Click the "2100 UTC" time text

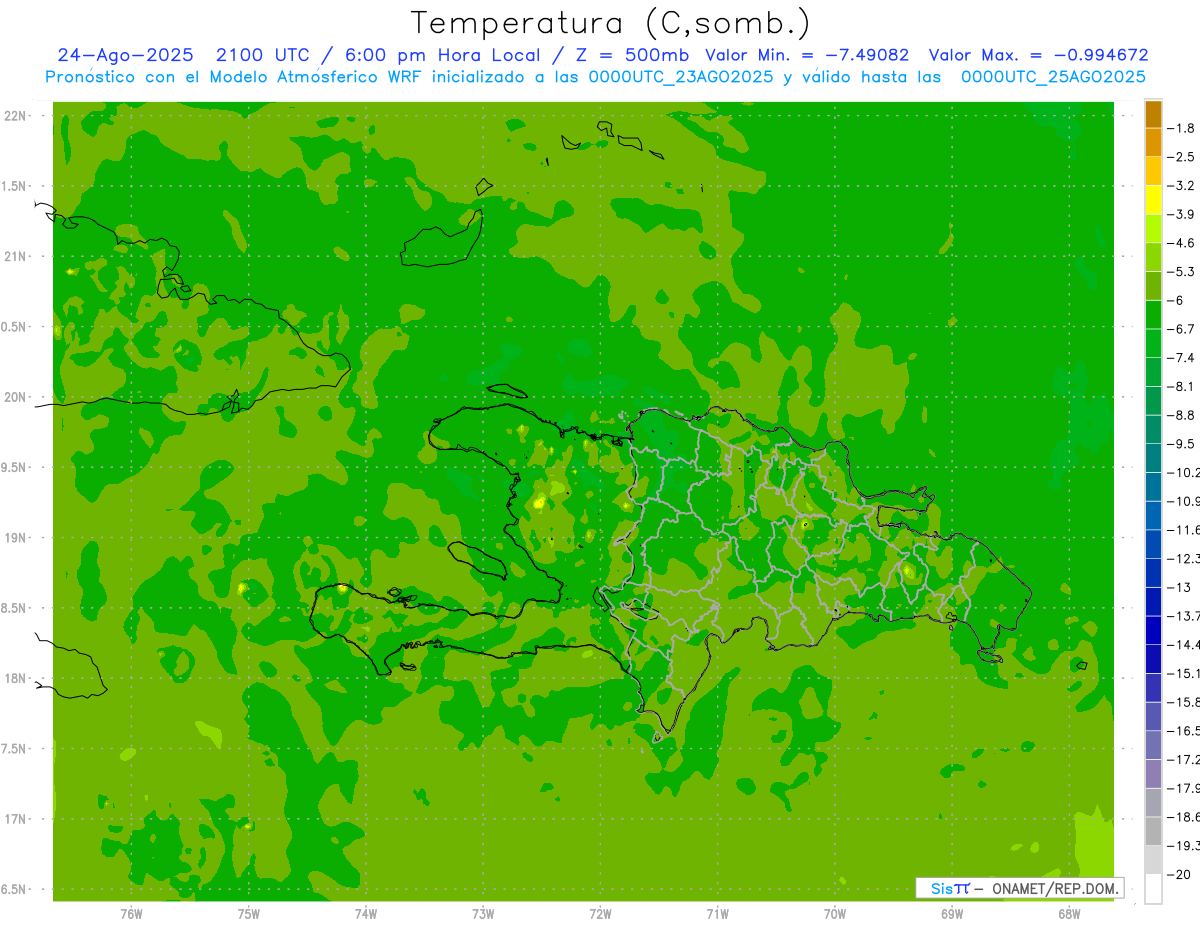265,55
